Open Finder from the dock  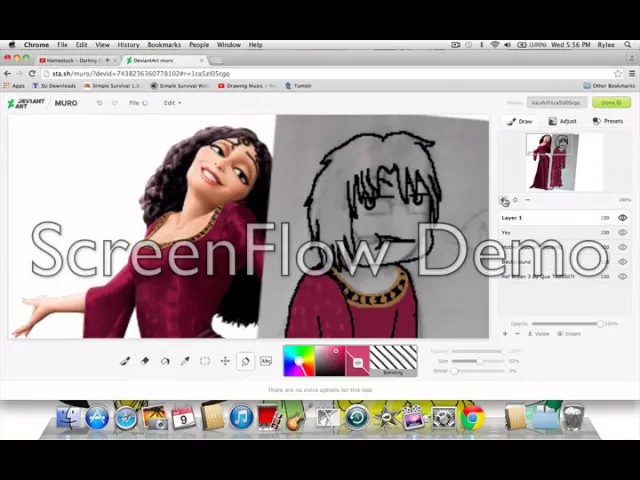[68, 417]
